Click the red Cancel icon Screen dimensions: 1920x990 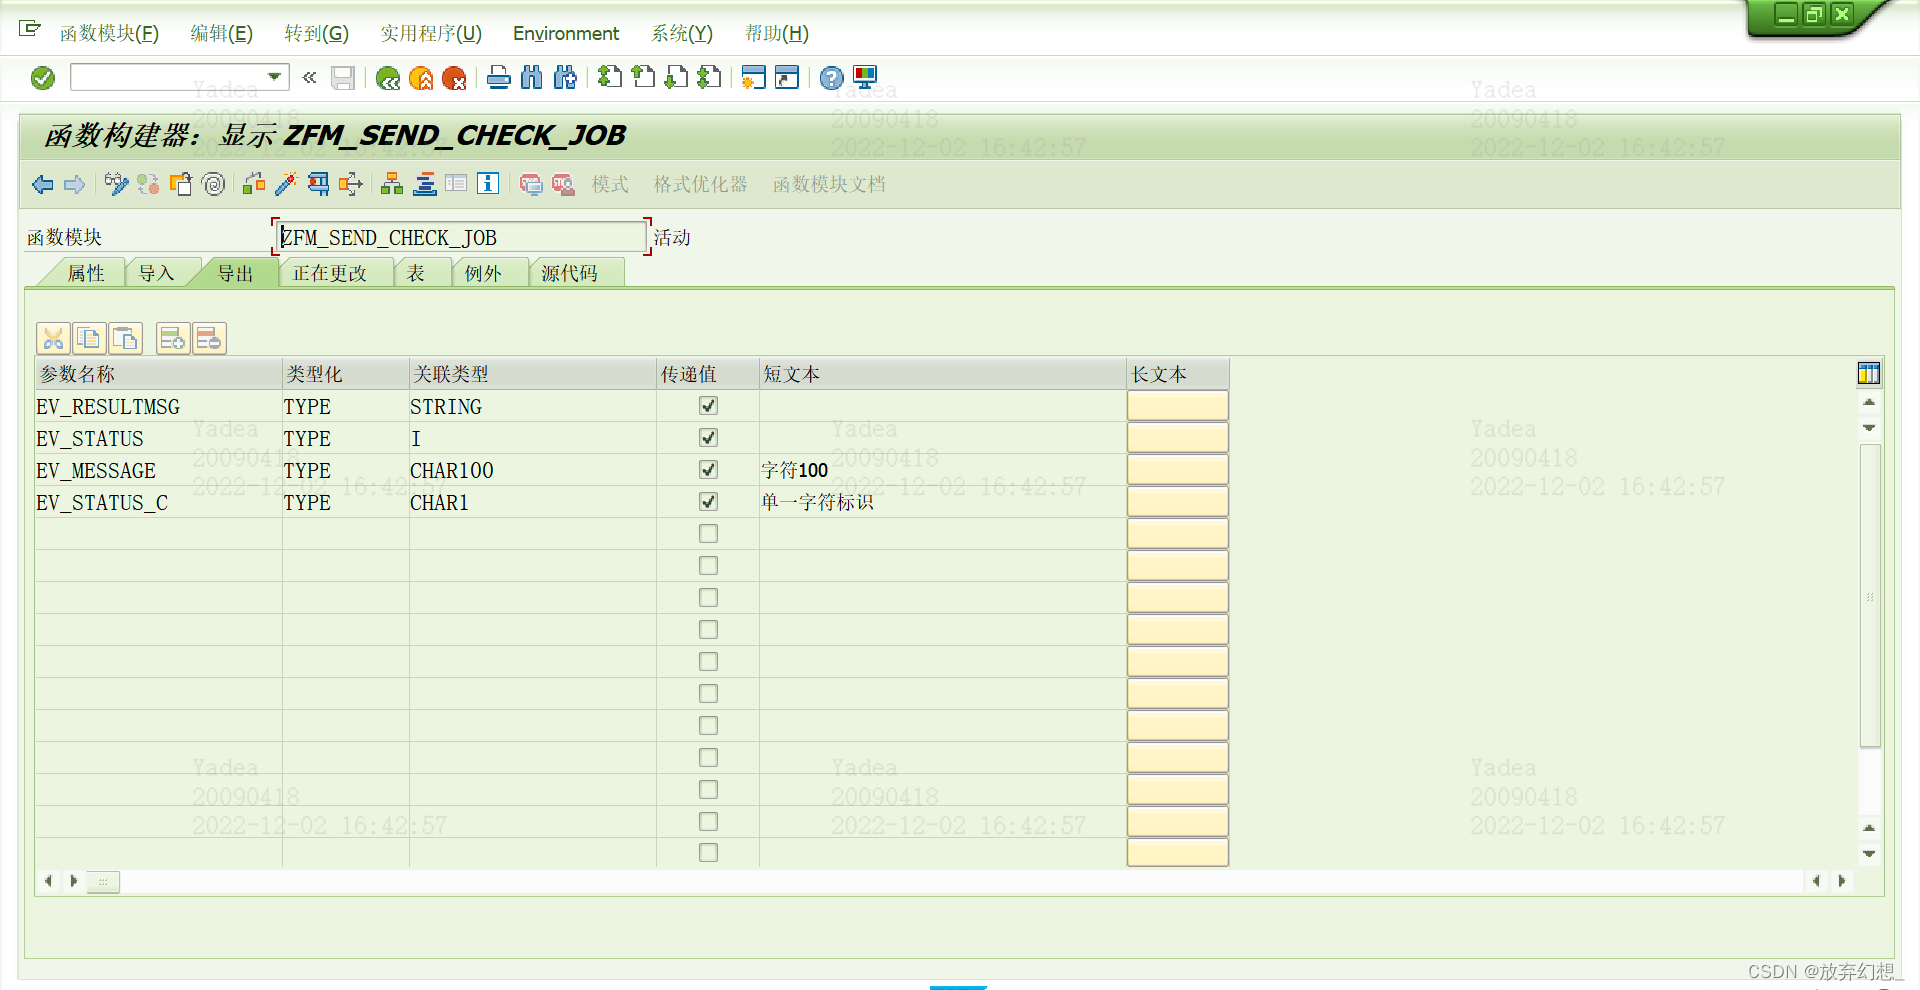(454, 78)
